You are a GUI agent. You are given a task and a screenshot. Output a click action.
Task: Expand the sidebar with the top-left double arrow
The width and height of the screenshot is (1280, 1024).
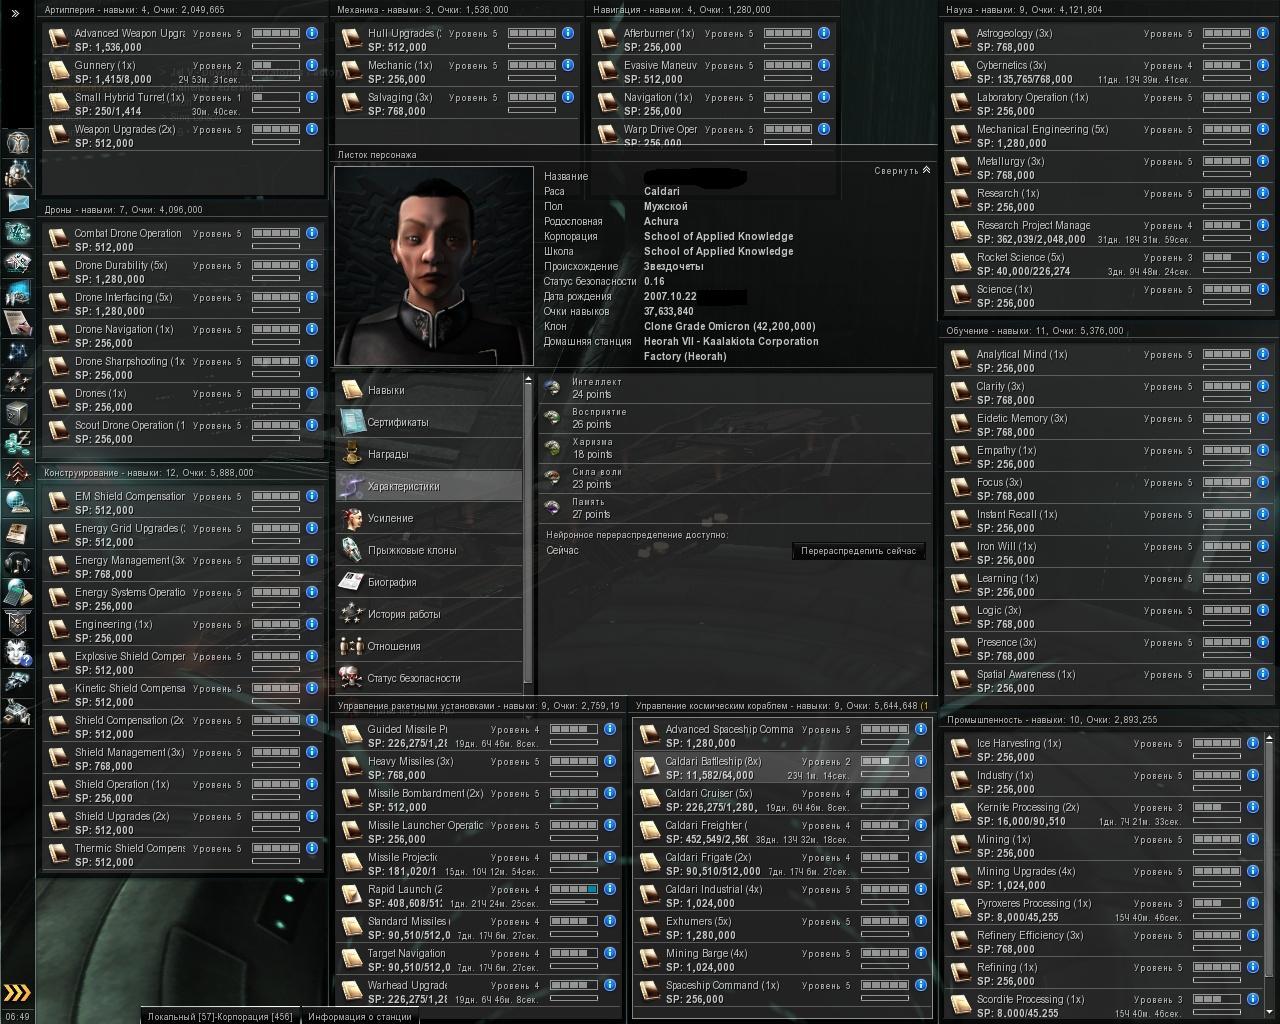click(16, 13)
